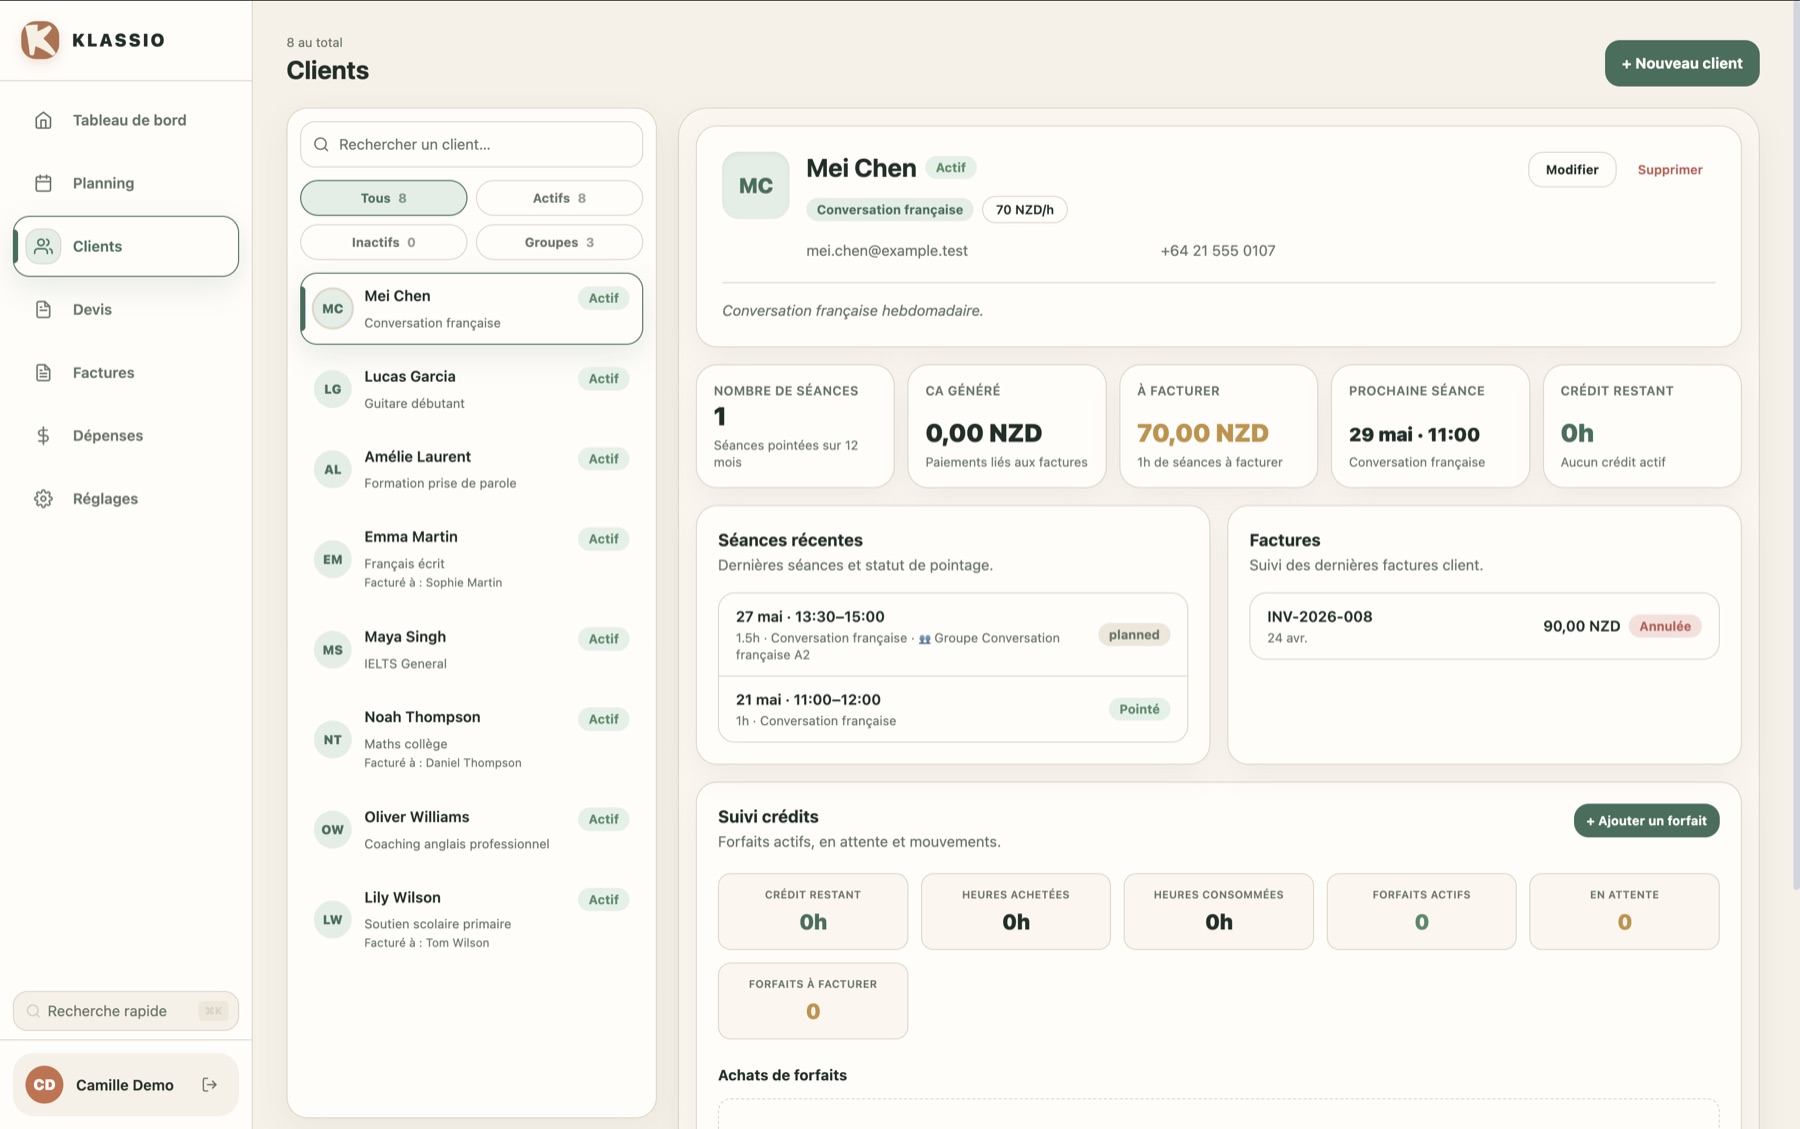
Task: Click the phone number +64 21 555 0107
Action: pyautogui.click(x=1217, y=251)
